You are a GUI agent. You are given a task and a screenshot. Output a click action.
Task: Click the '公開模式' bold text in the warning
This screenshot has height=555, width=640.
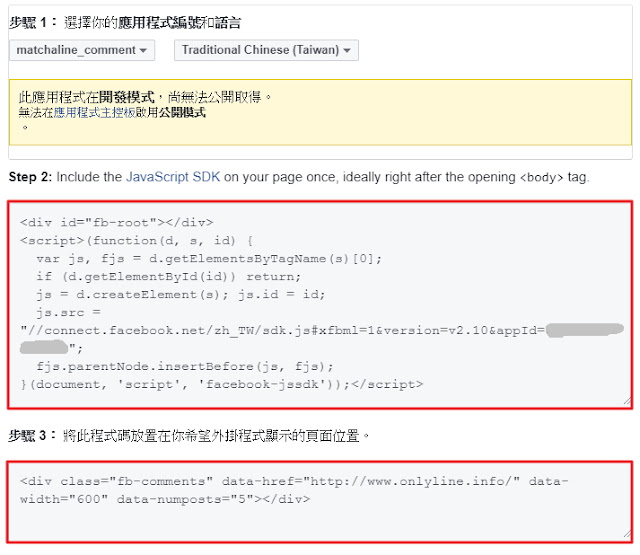[182, 113]
